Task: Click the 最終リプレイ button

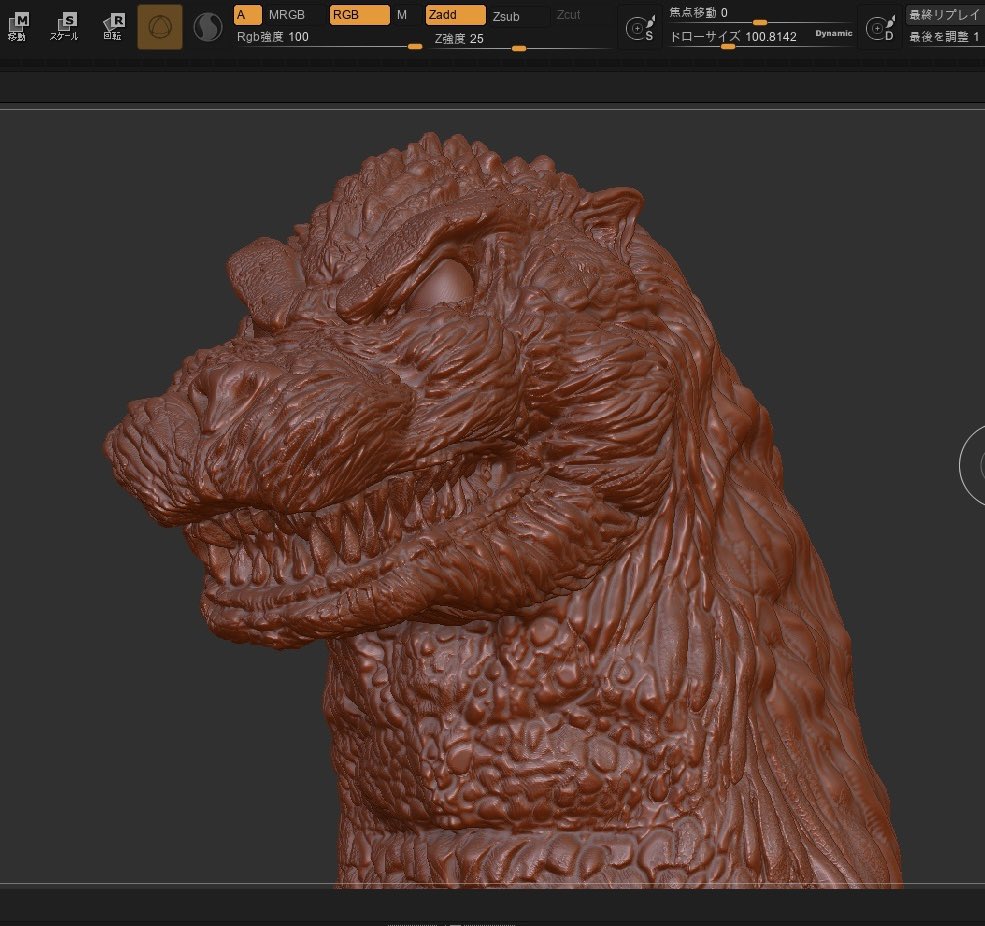Action: pyautogui.click(x=944, y=14)
